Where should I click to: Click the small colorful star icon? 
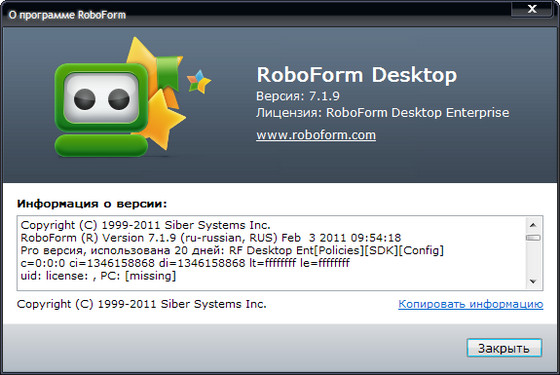[199, 82]
